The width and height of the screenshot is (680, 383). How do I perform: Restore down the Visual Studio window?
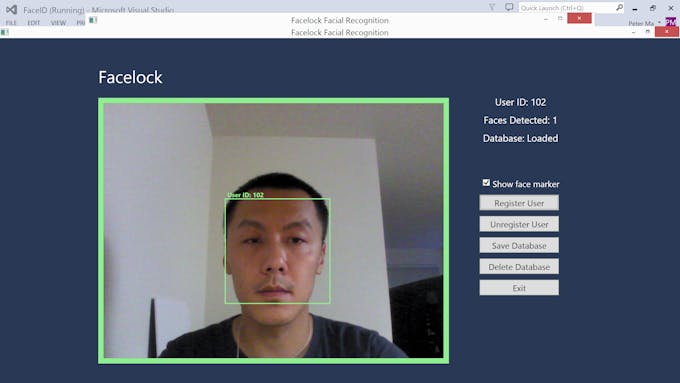653,8
